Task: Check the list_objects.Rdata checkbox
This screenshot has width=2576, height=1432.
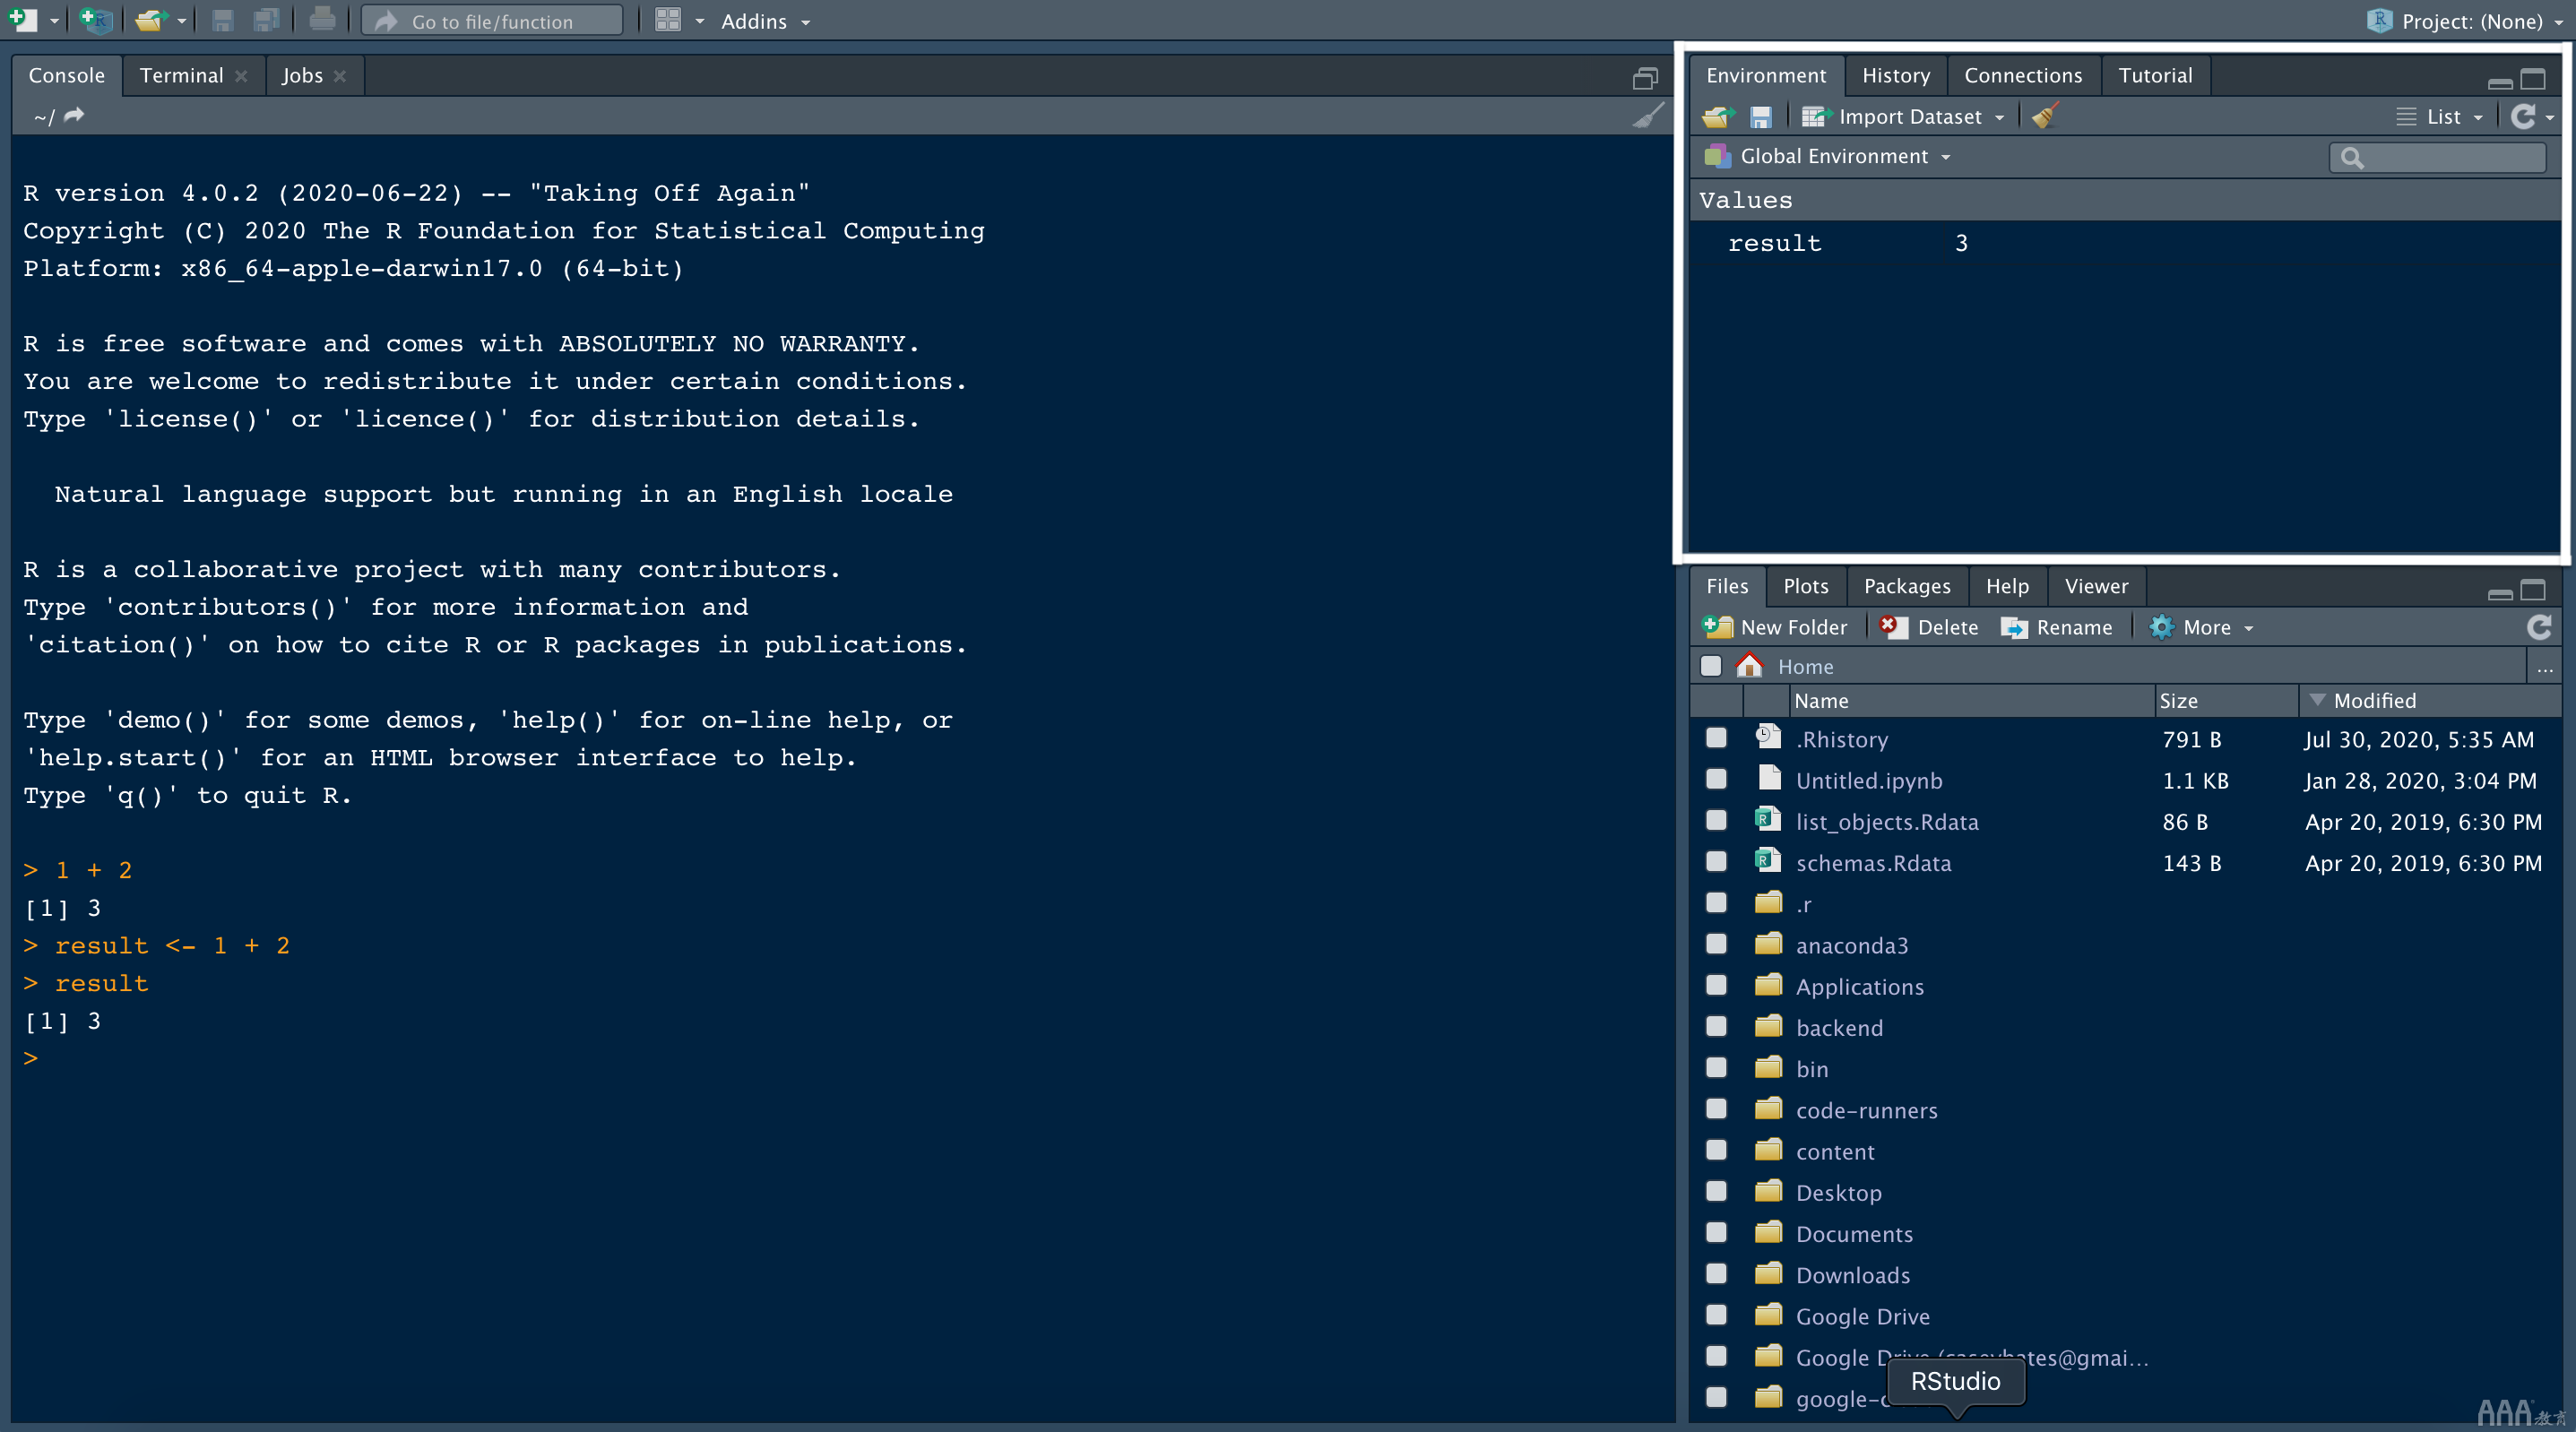Action: pyautogui.click(x=1716, y=821)
